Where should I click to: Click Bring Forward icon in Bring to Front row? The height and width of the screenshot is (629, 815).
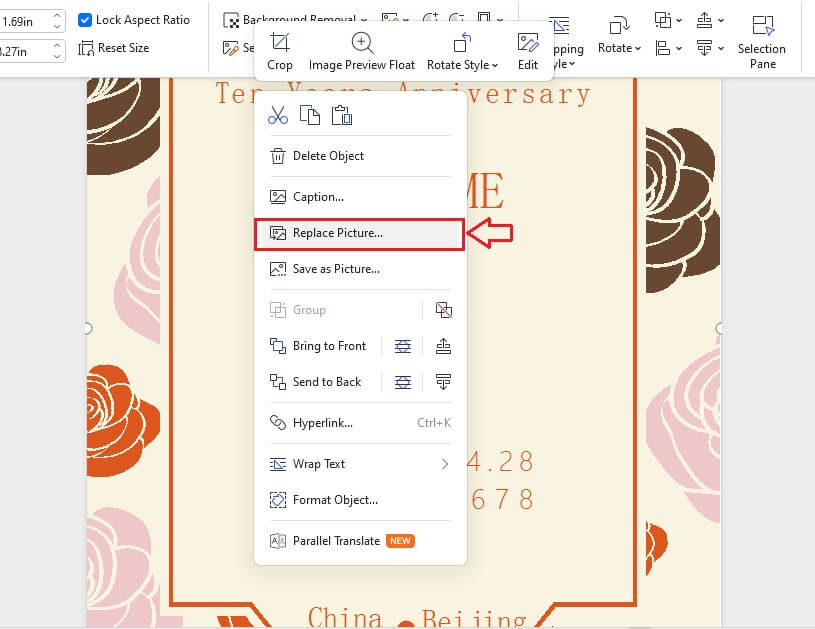click(x=443, y=346)
